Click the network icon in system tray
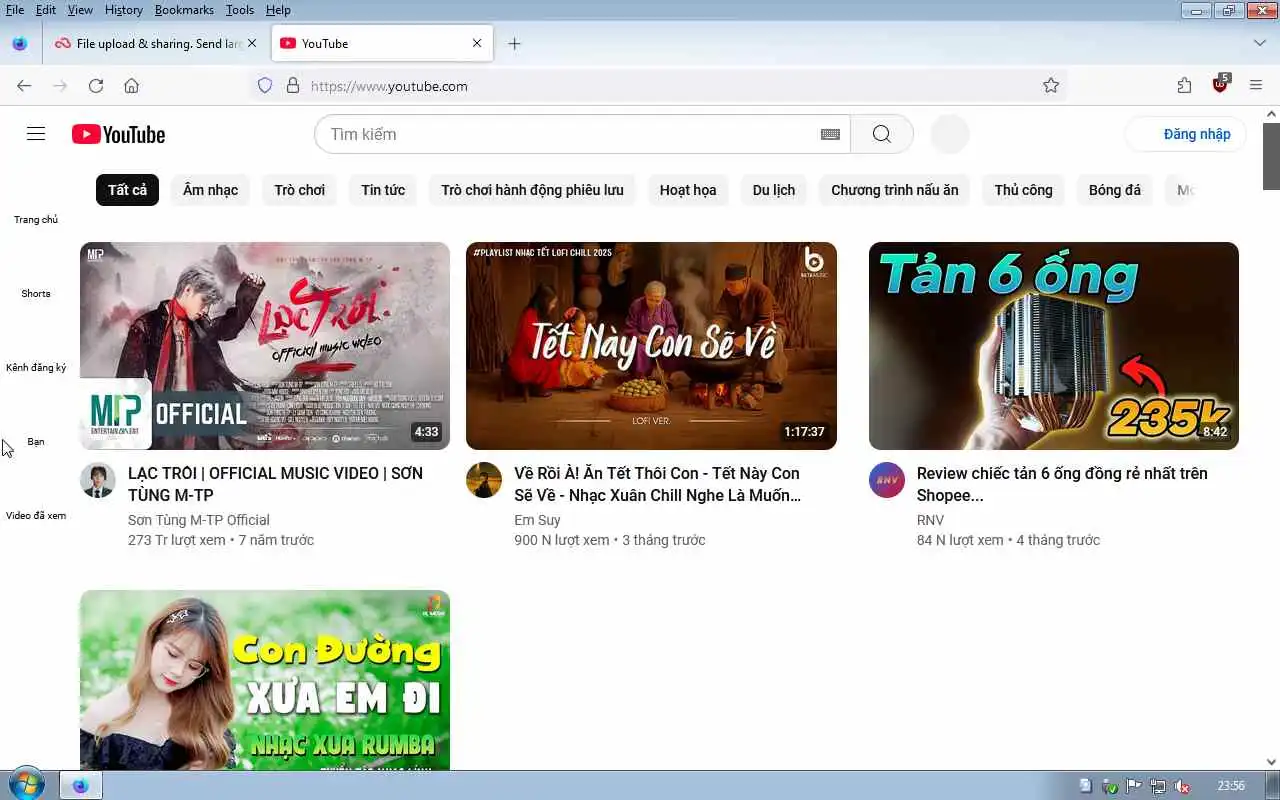The height and width of the screenshot is (800, 1280). pos(1158,786)
